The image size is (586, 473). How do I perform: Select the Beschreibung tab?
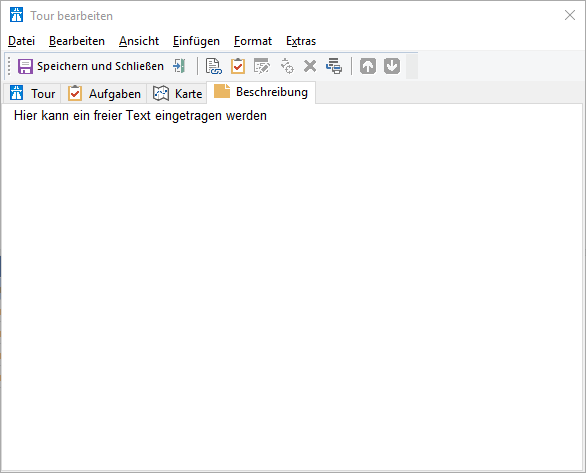261,92
